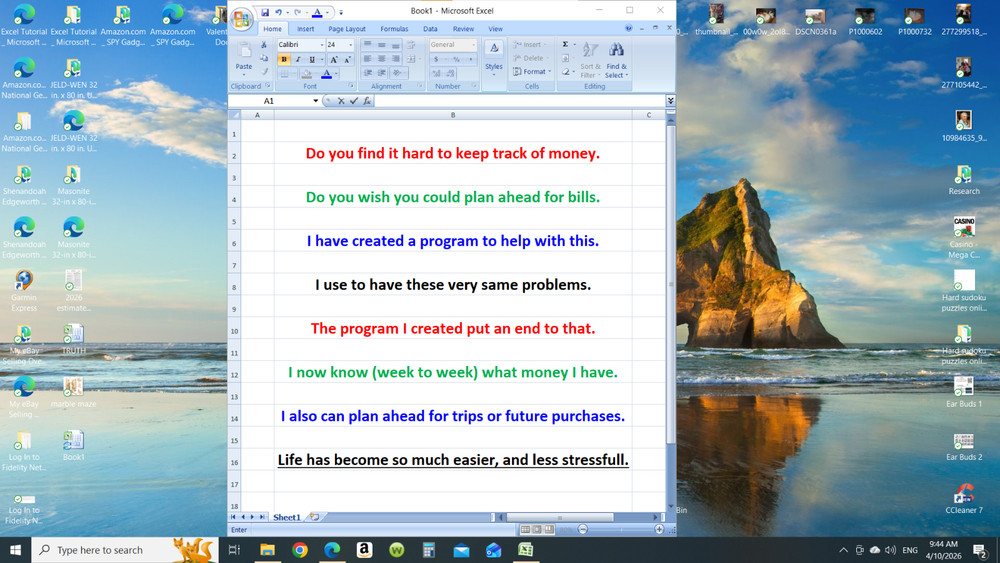Open the underline style dropdown arrow
The height and width of the screenshot is (563, 1000).
coord(322,59)
